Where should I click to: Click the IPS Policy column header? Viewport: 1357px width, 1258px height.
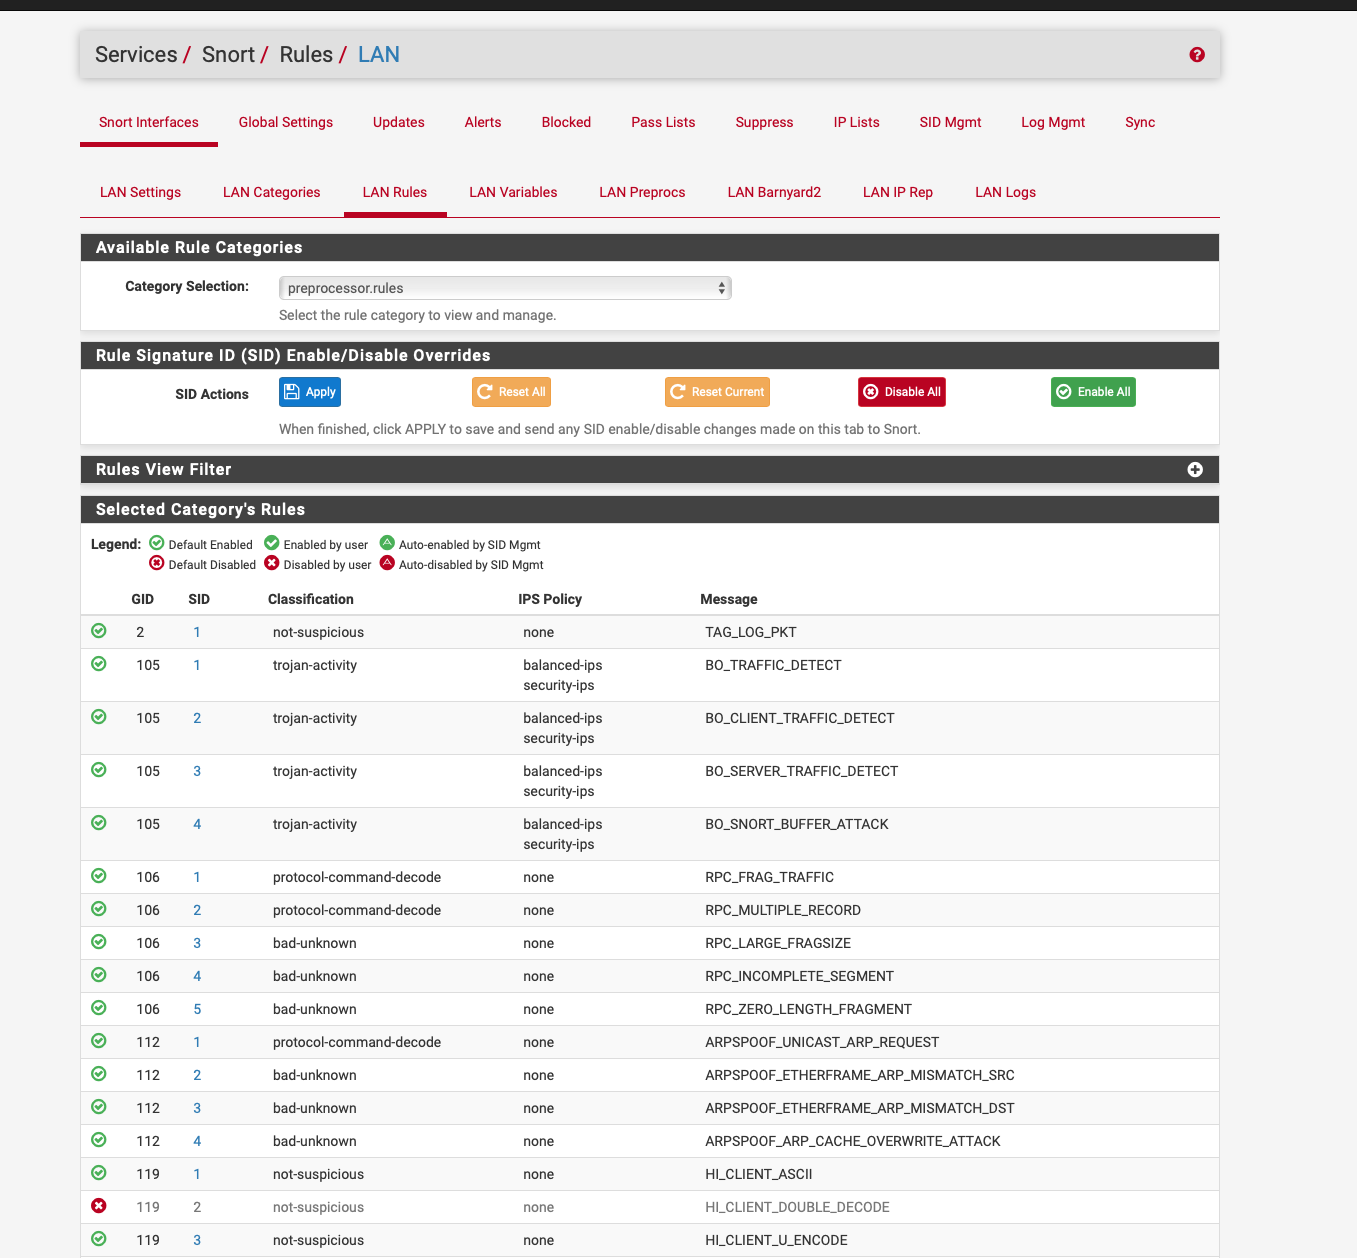point(550,599)
